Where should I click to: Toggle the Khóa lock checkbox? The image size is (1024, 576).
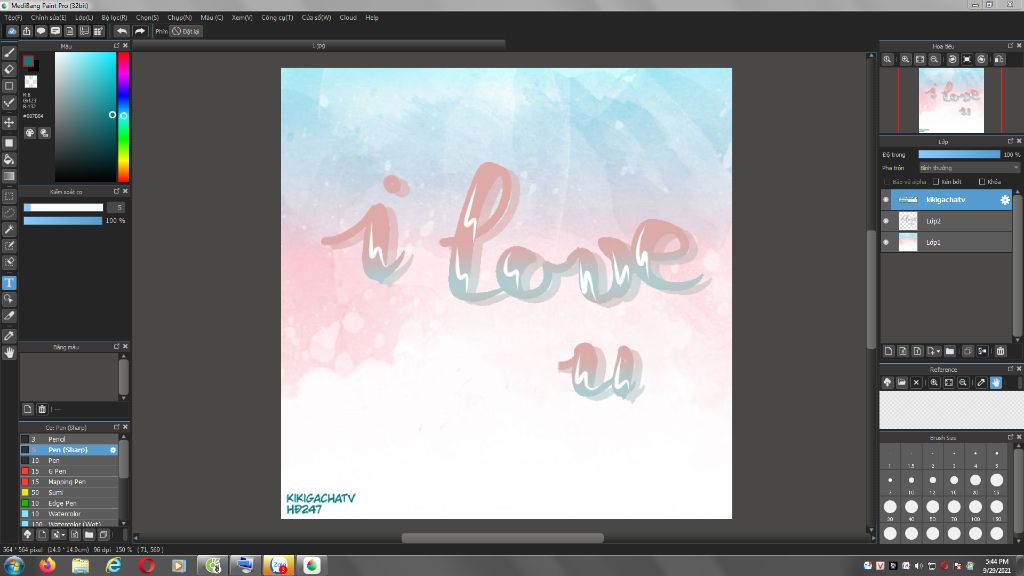click(982, 182)
